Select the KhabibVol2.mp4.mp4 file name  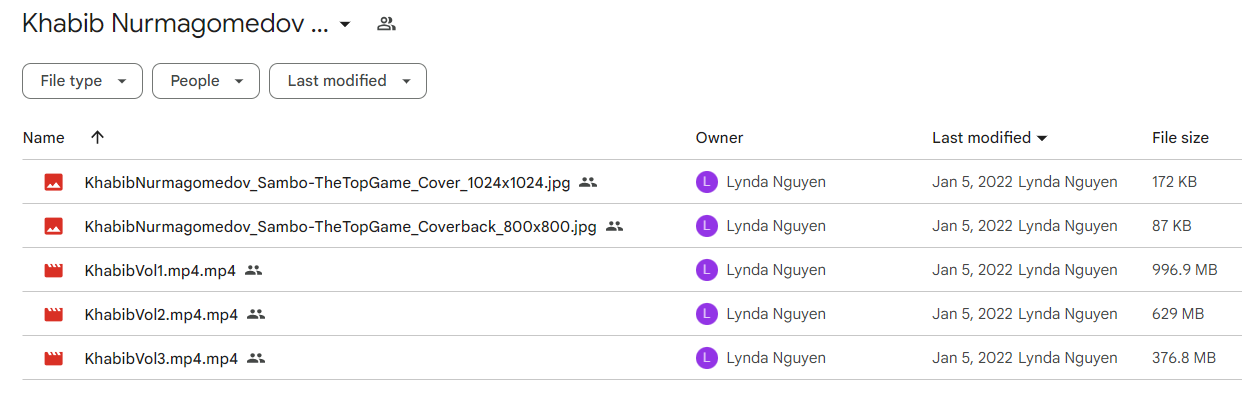(161, 315)
